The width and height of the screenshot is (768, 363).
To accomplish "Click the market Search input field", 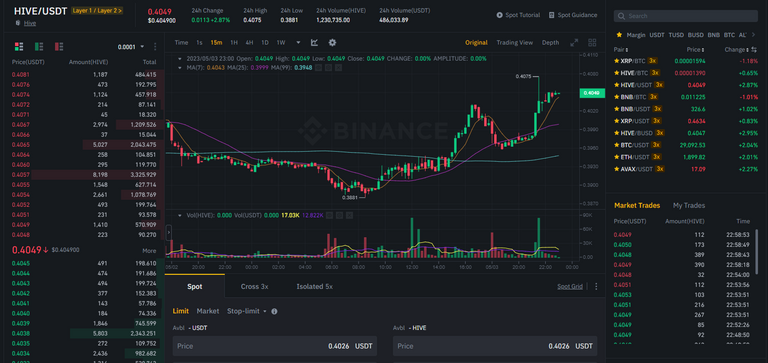I will coord(686,16).
